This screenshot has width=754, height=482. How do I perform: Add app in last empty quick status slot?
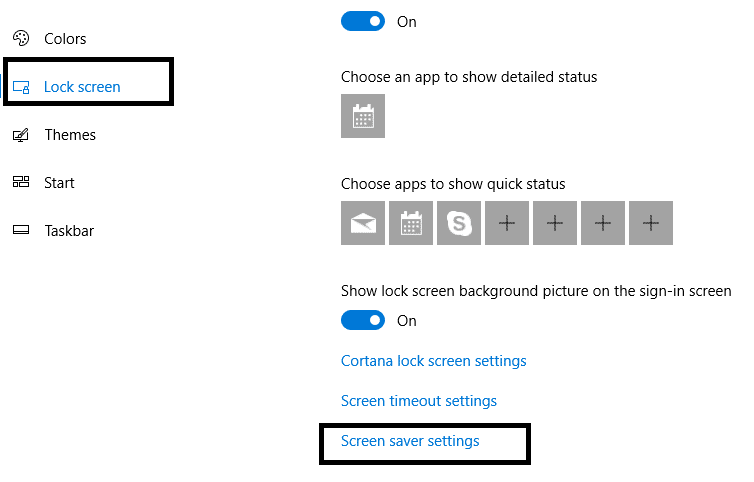pos(651,223)
